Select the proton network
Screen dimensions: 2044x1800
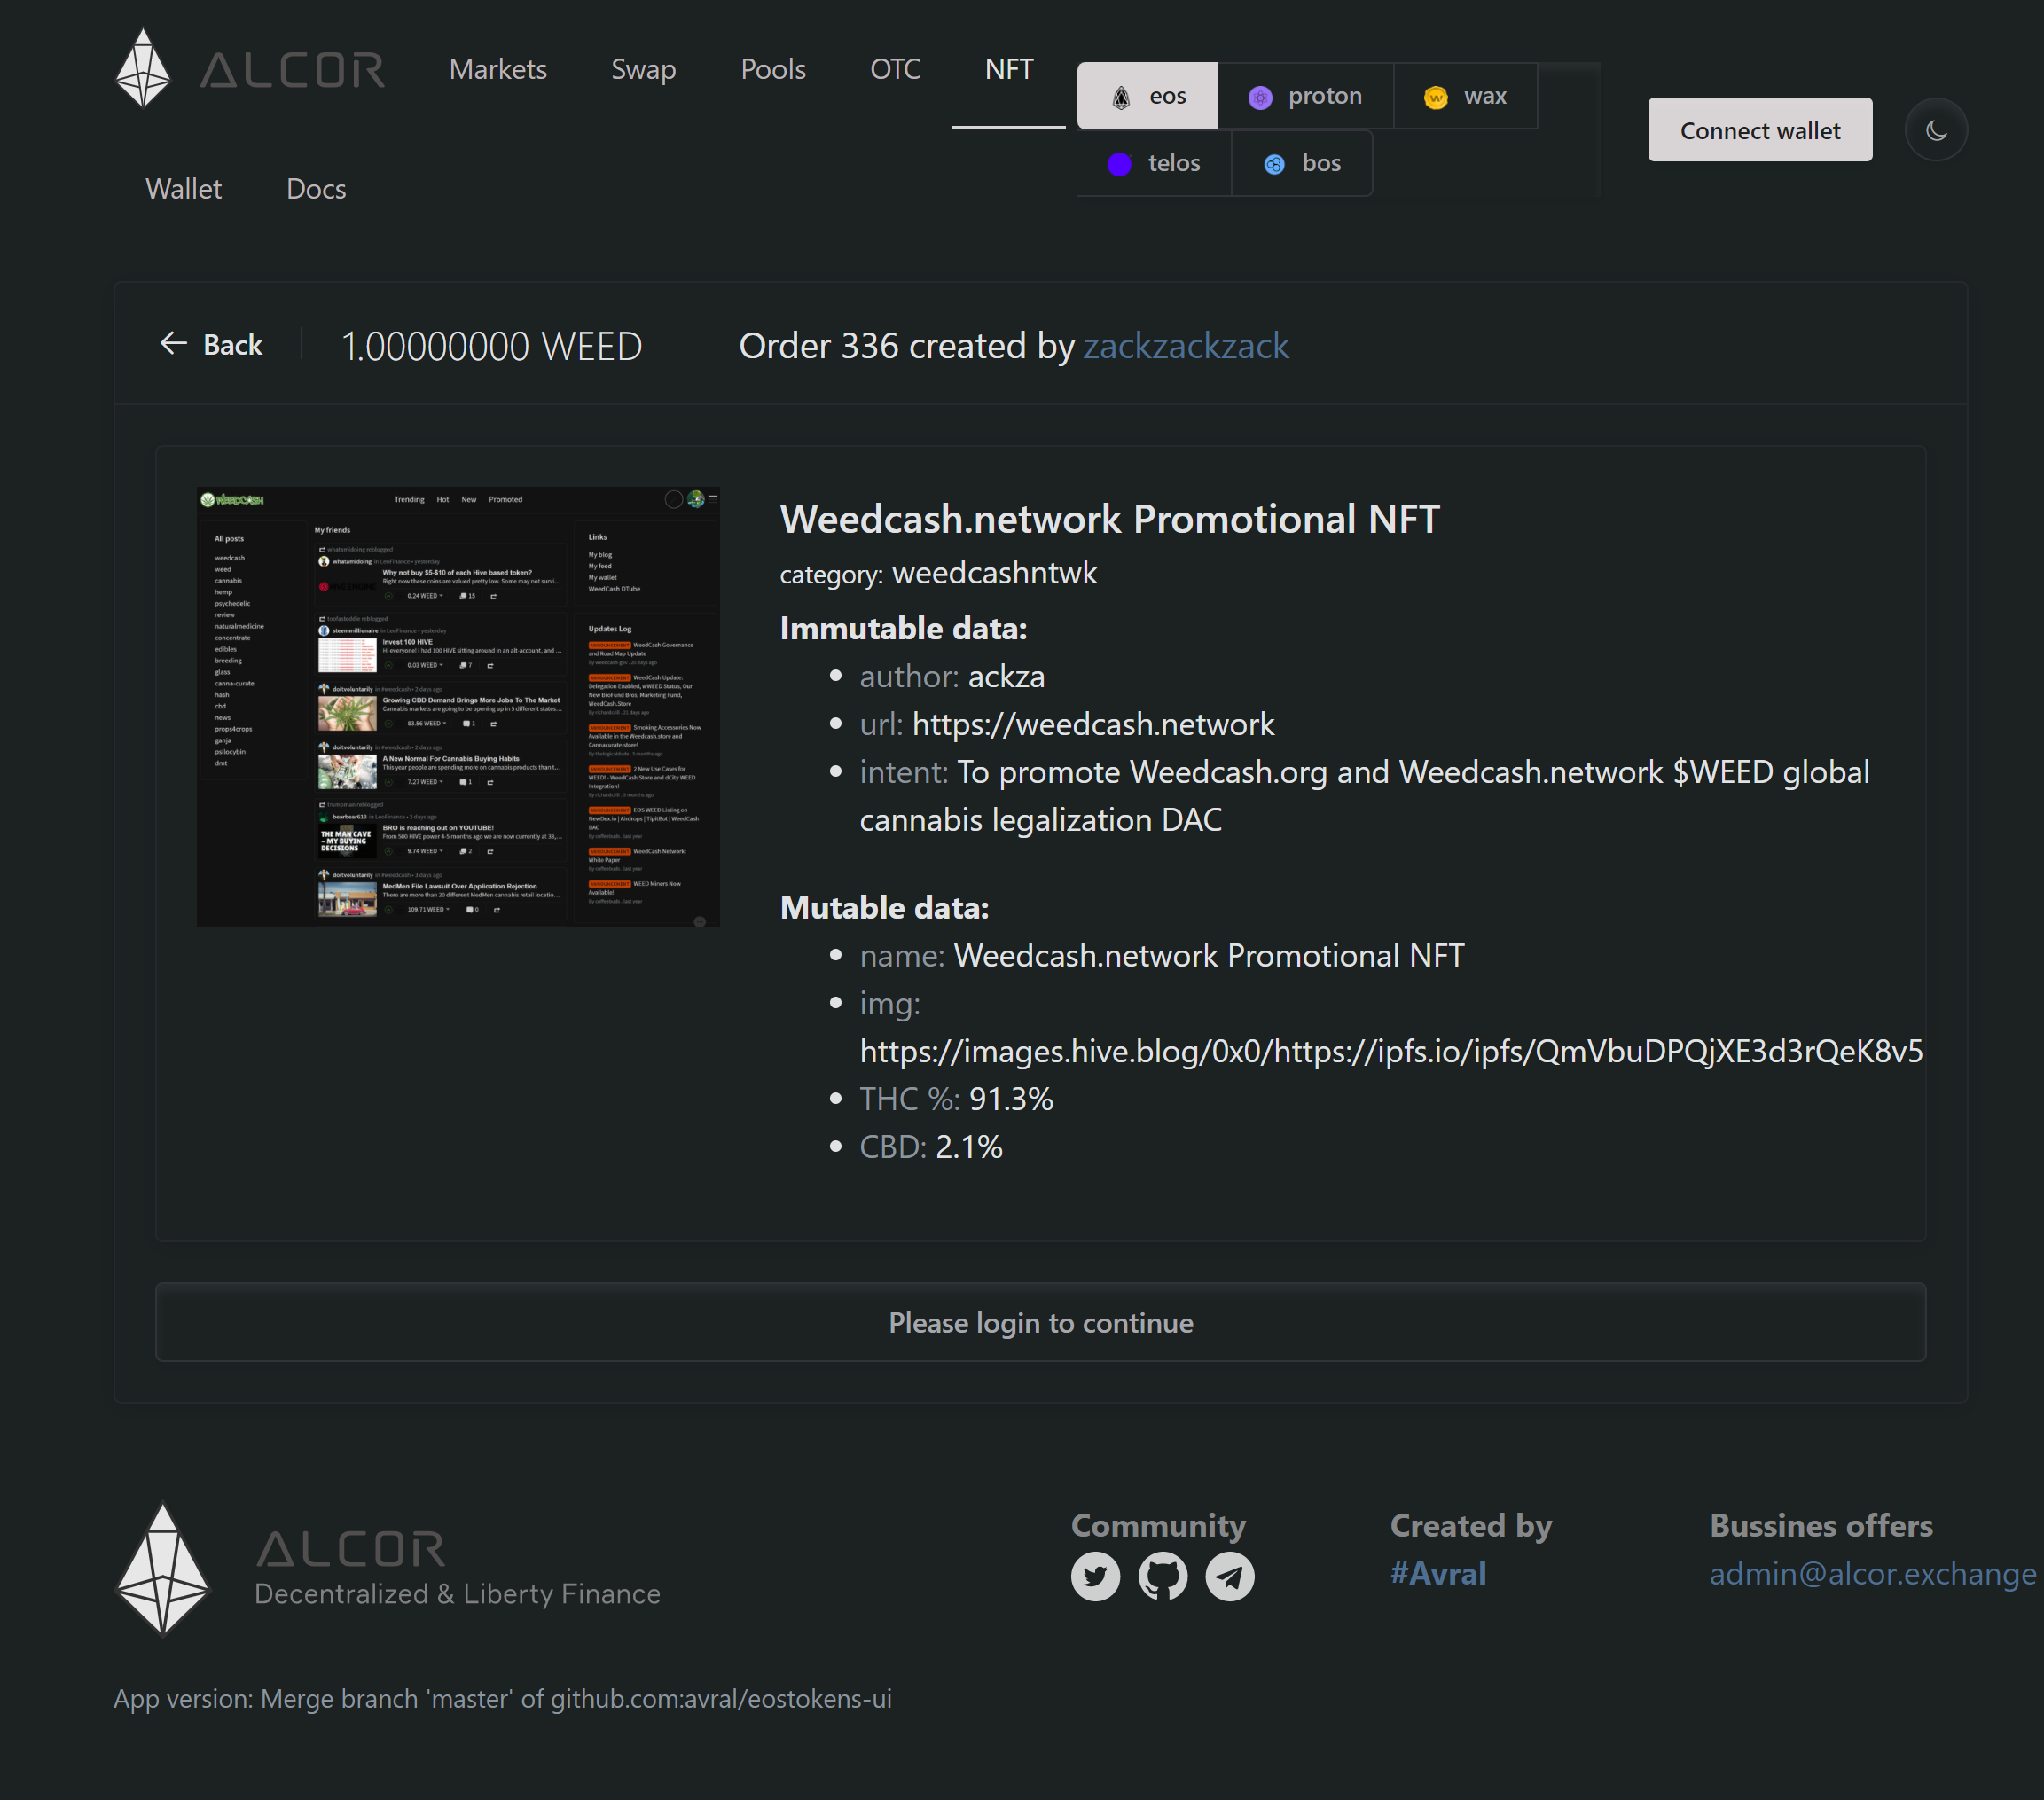pos(1305,96)
